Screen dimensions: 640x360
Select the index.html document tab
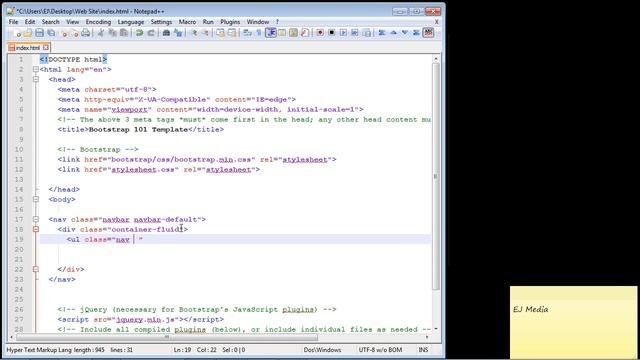tap(28, 48)
